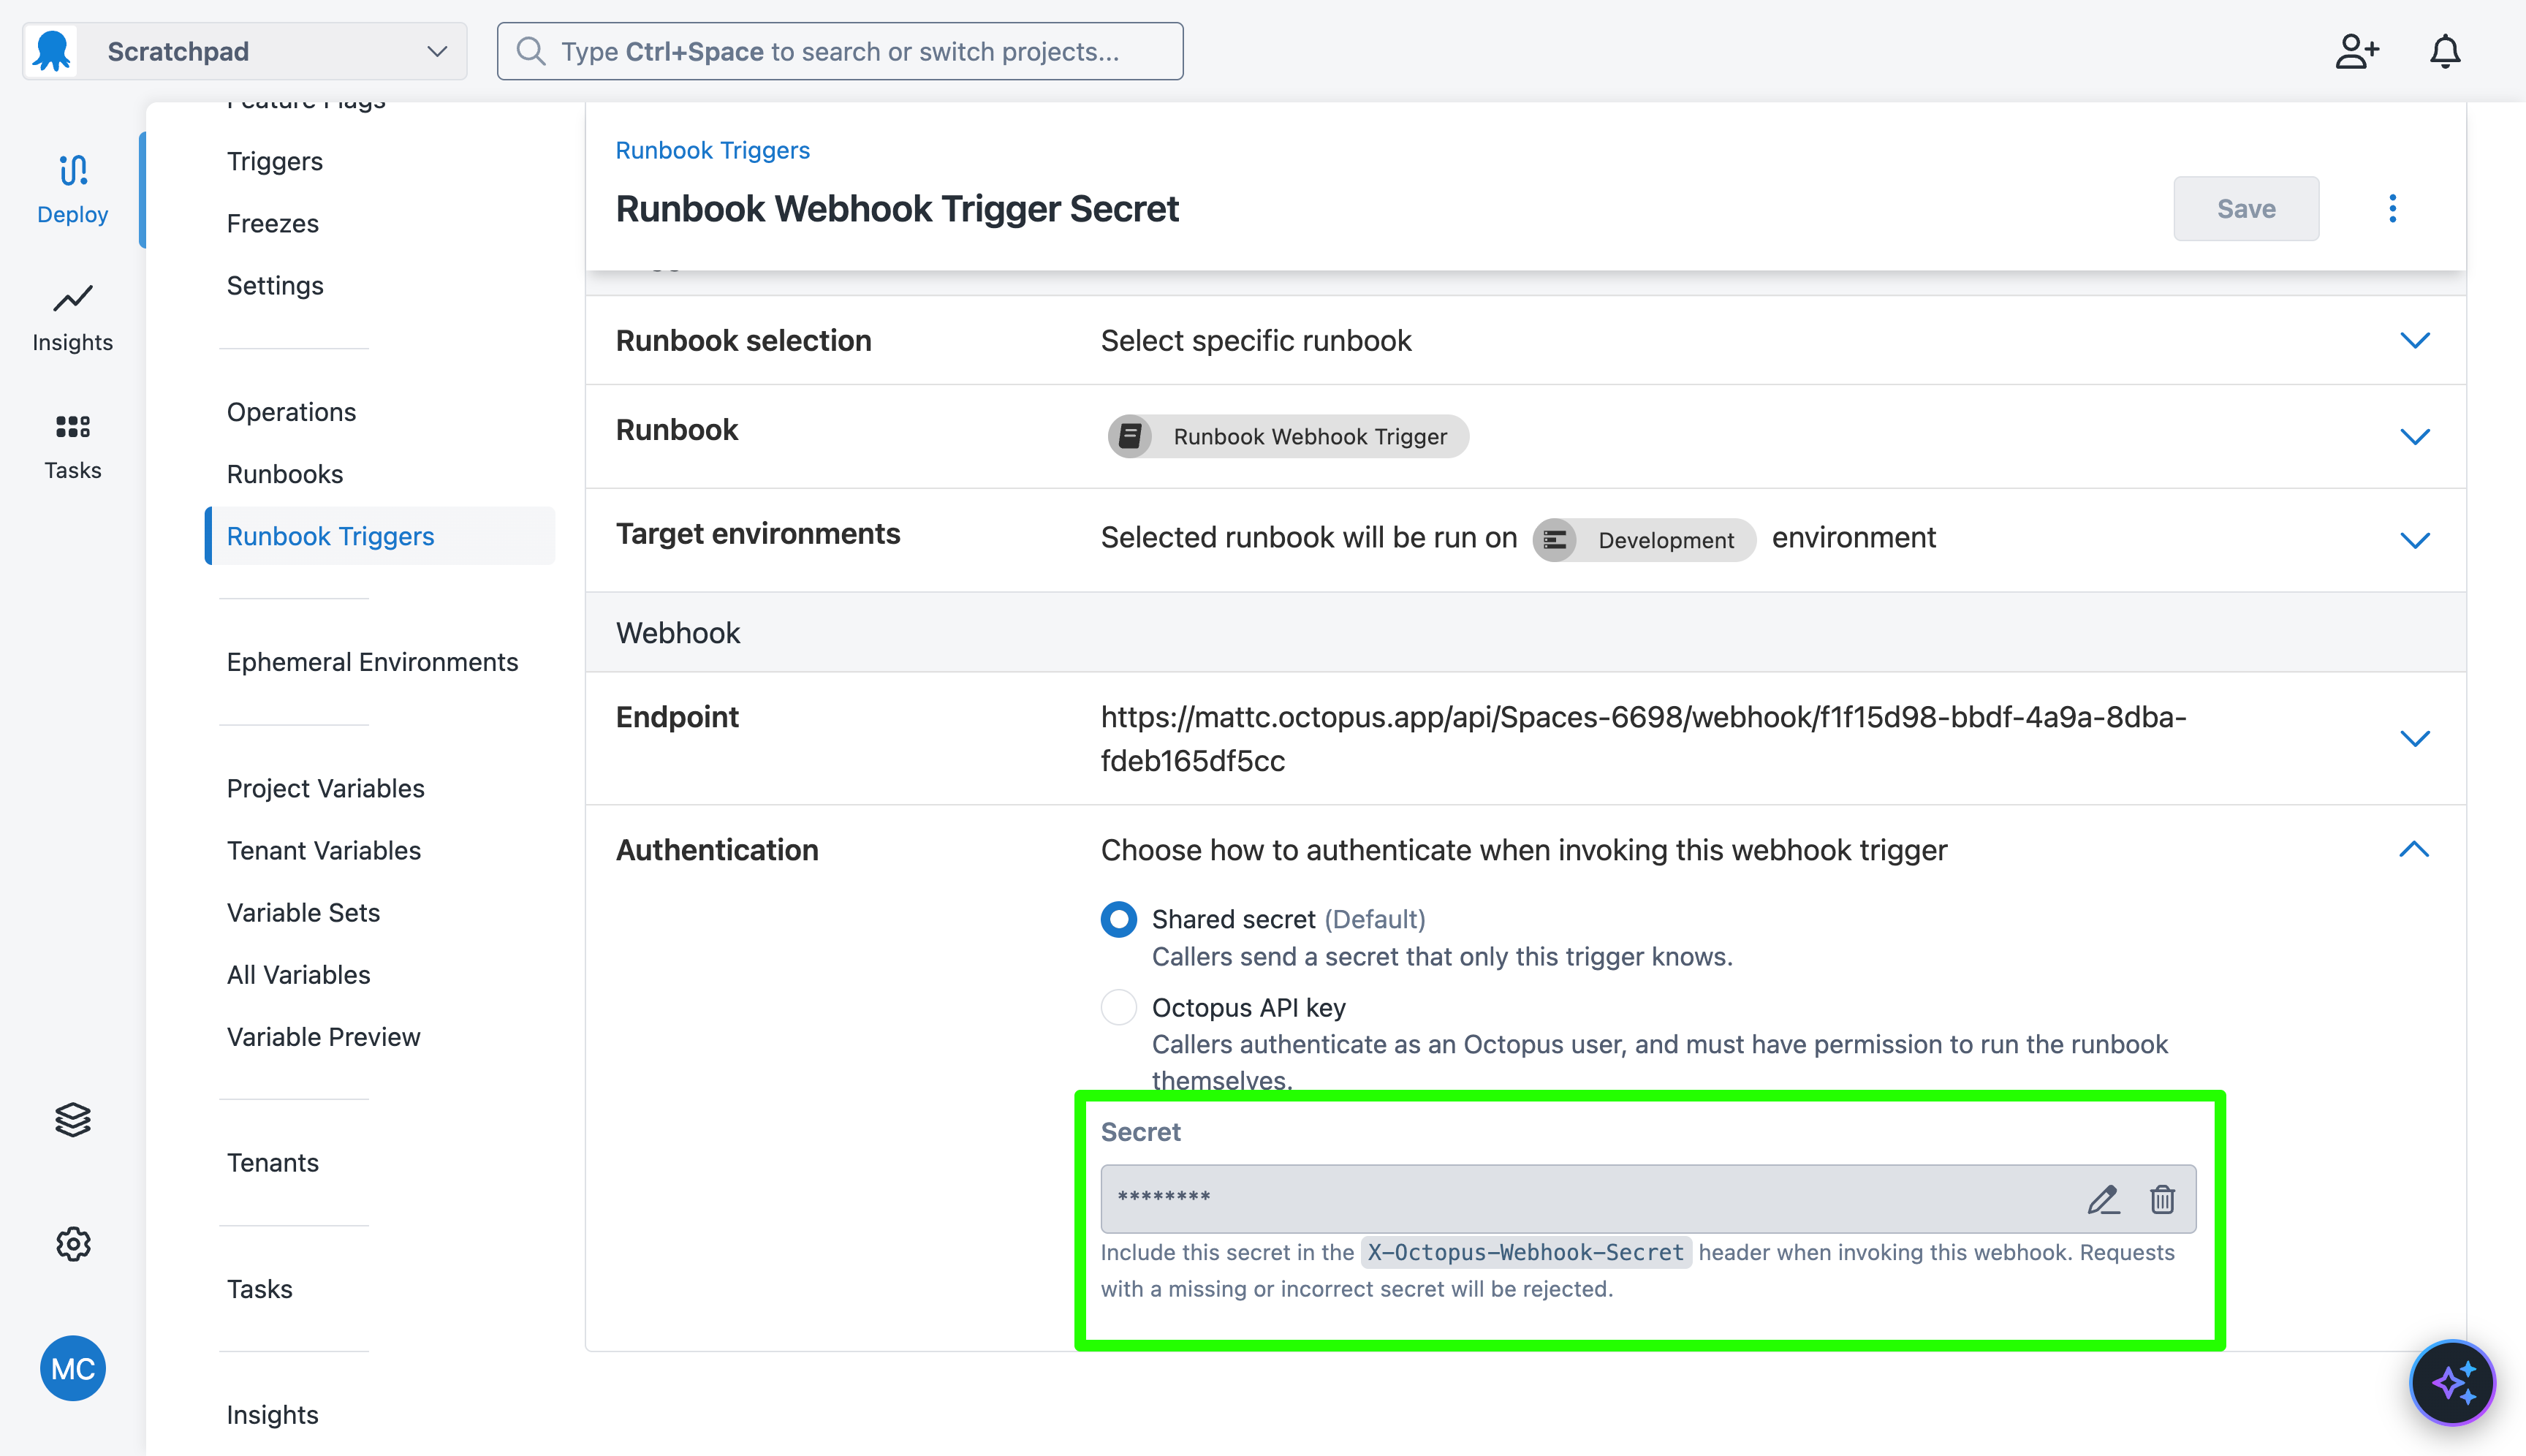Image resolution: width=2526 pixels, height=1456 pixels.
Task: Click the Runbook Webhook Trigger Secret title
Action: [x=897, y=208]
